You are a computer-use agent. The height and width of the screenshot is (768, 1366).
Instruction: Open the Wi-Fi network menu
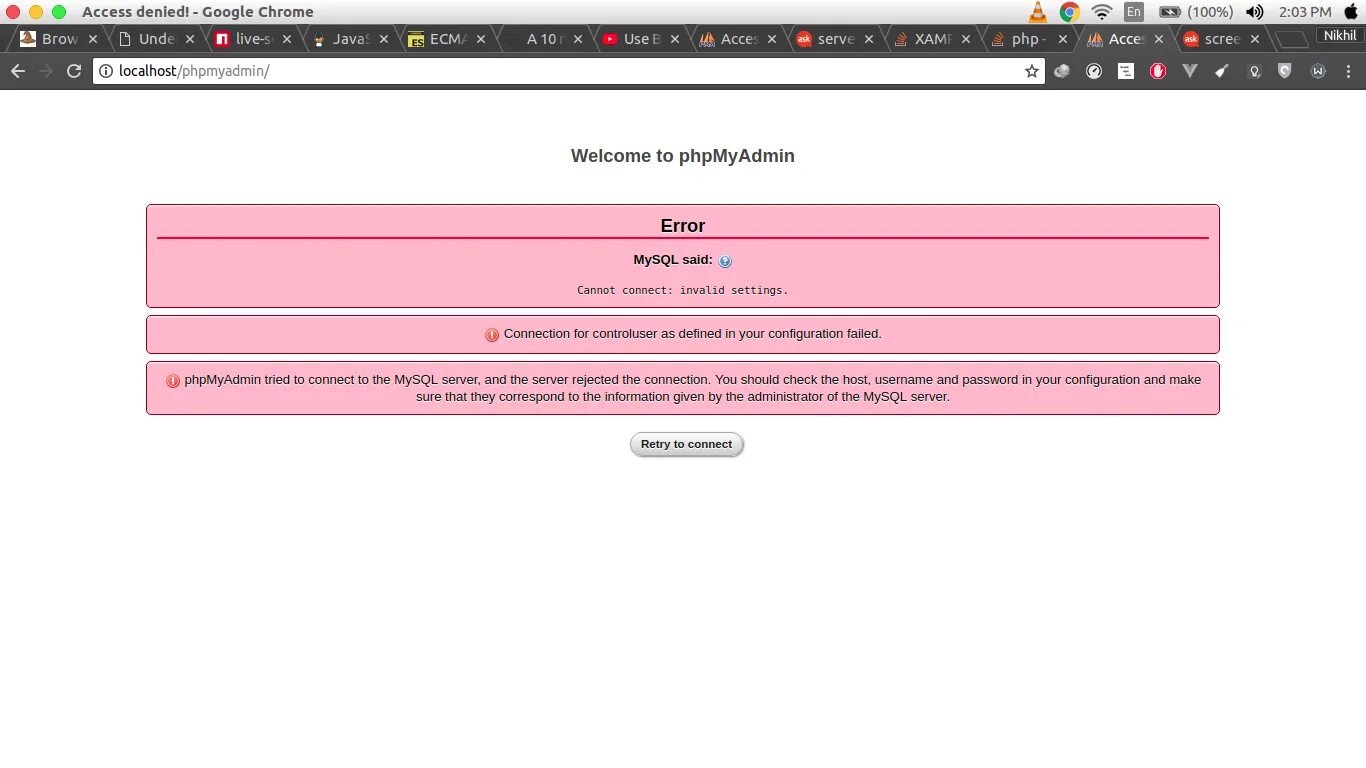click(x=1102, y=12)
